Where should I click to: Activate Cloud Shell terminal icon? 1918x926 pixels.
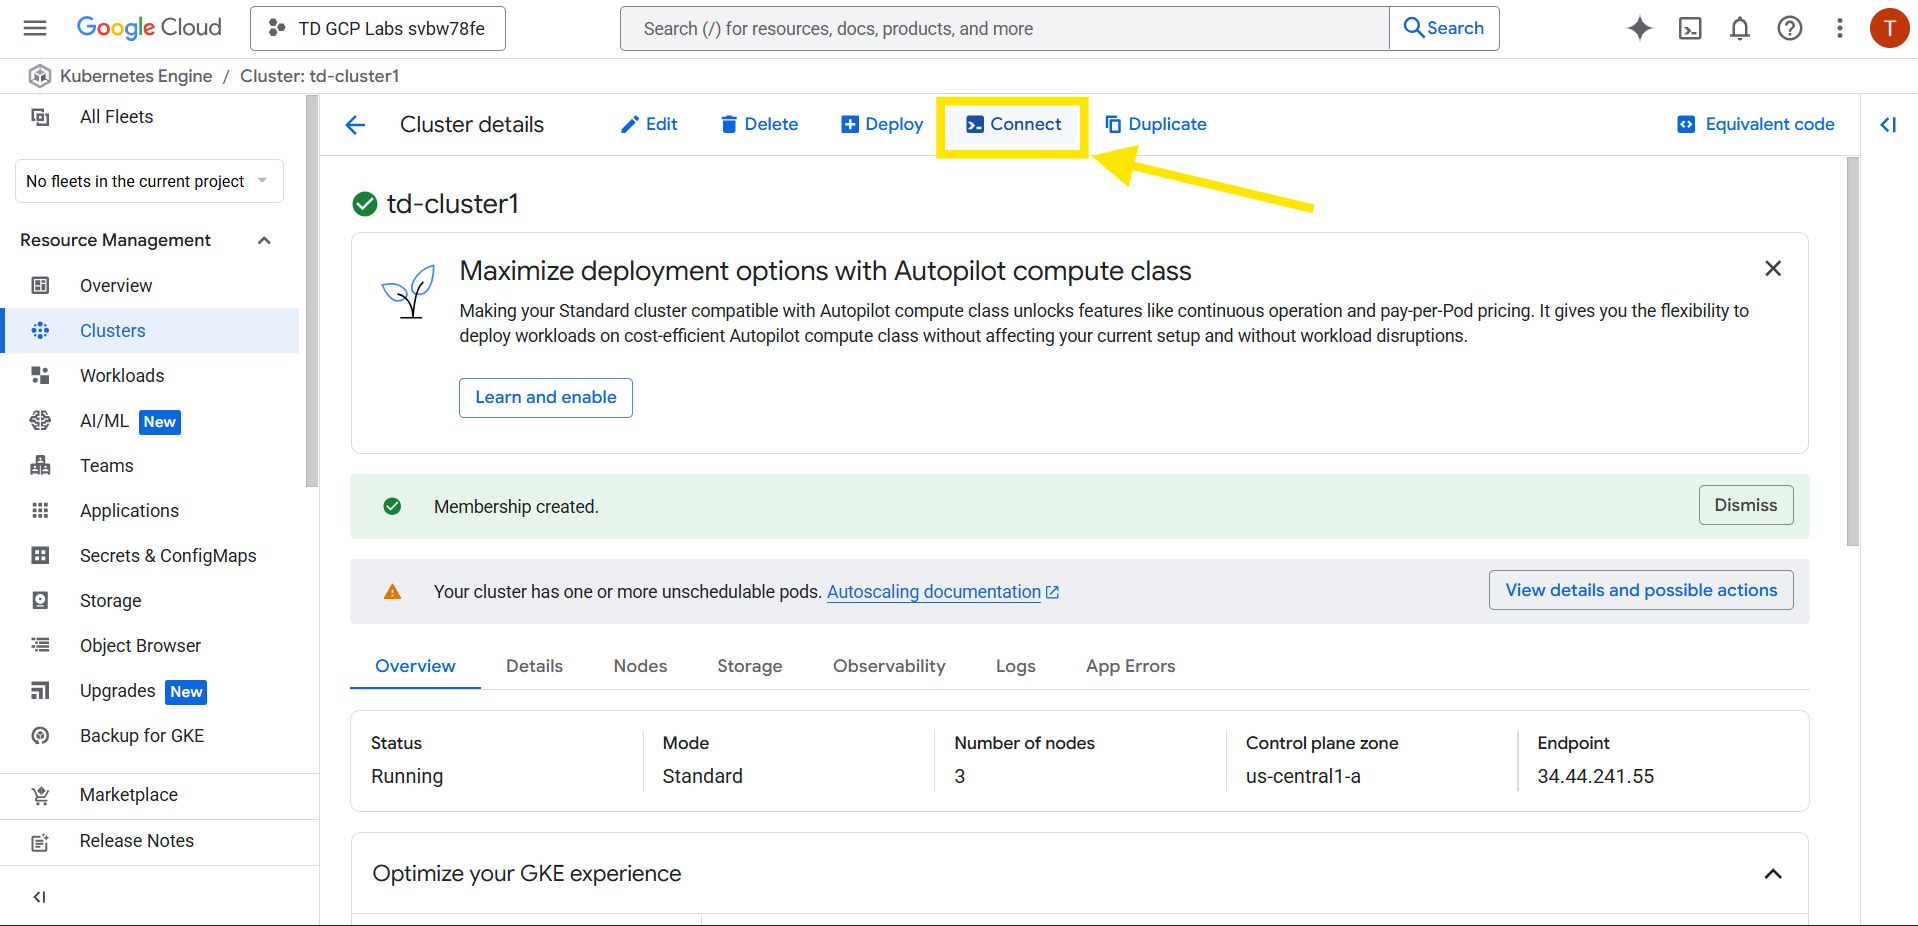pos(1689,28)
